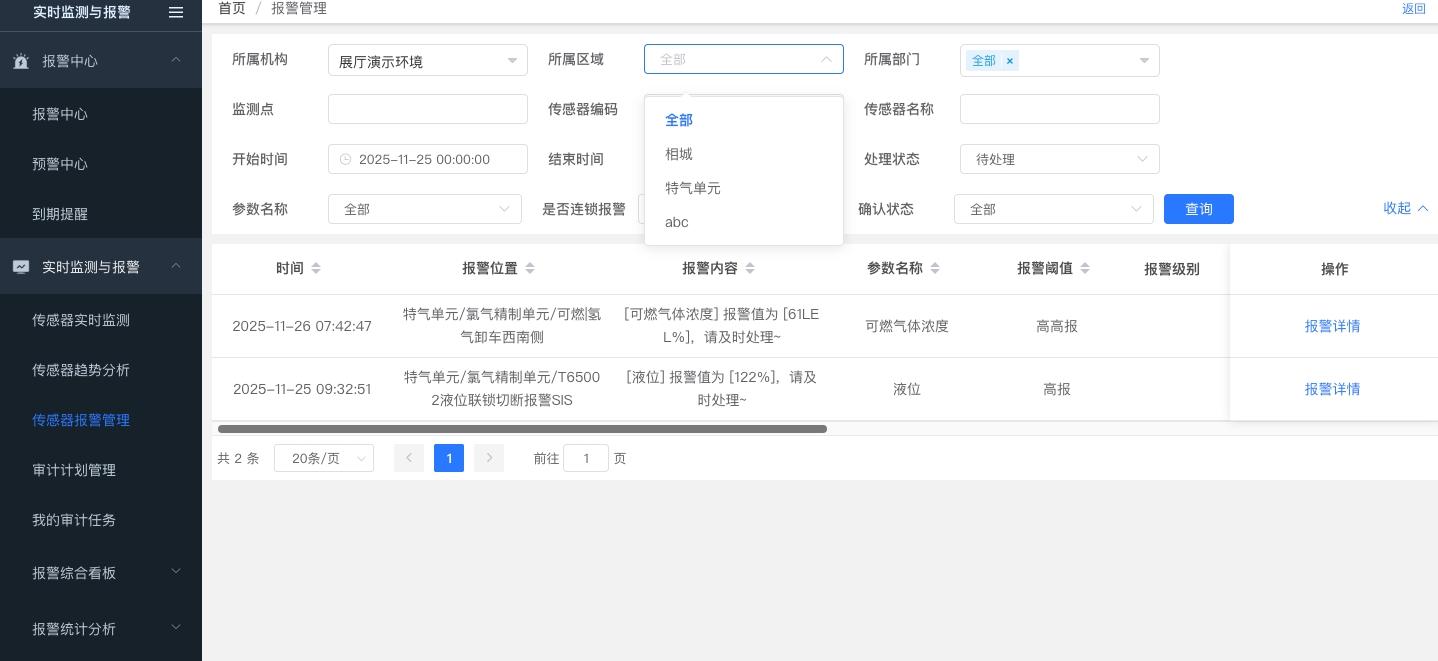Click the 监测点 input field
1438x661 pixels.
[x=427, y=109]
